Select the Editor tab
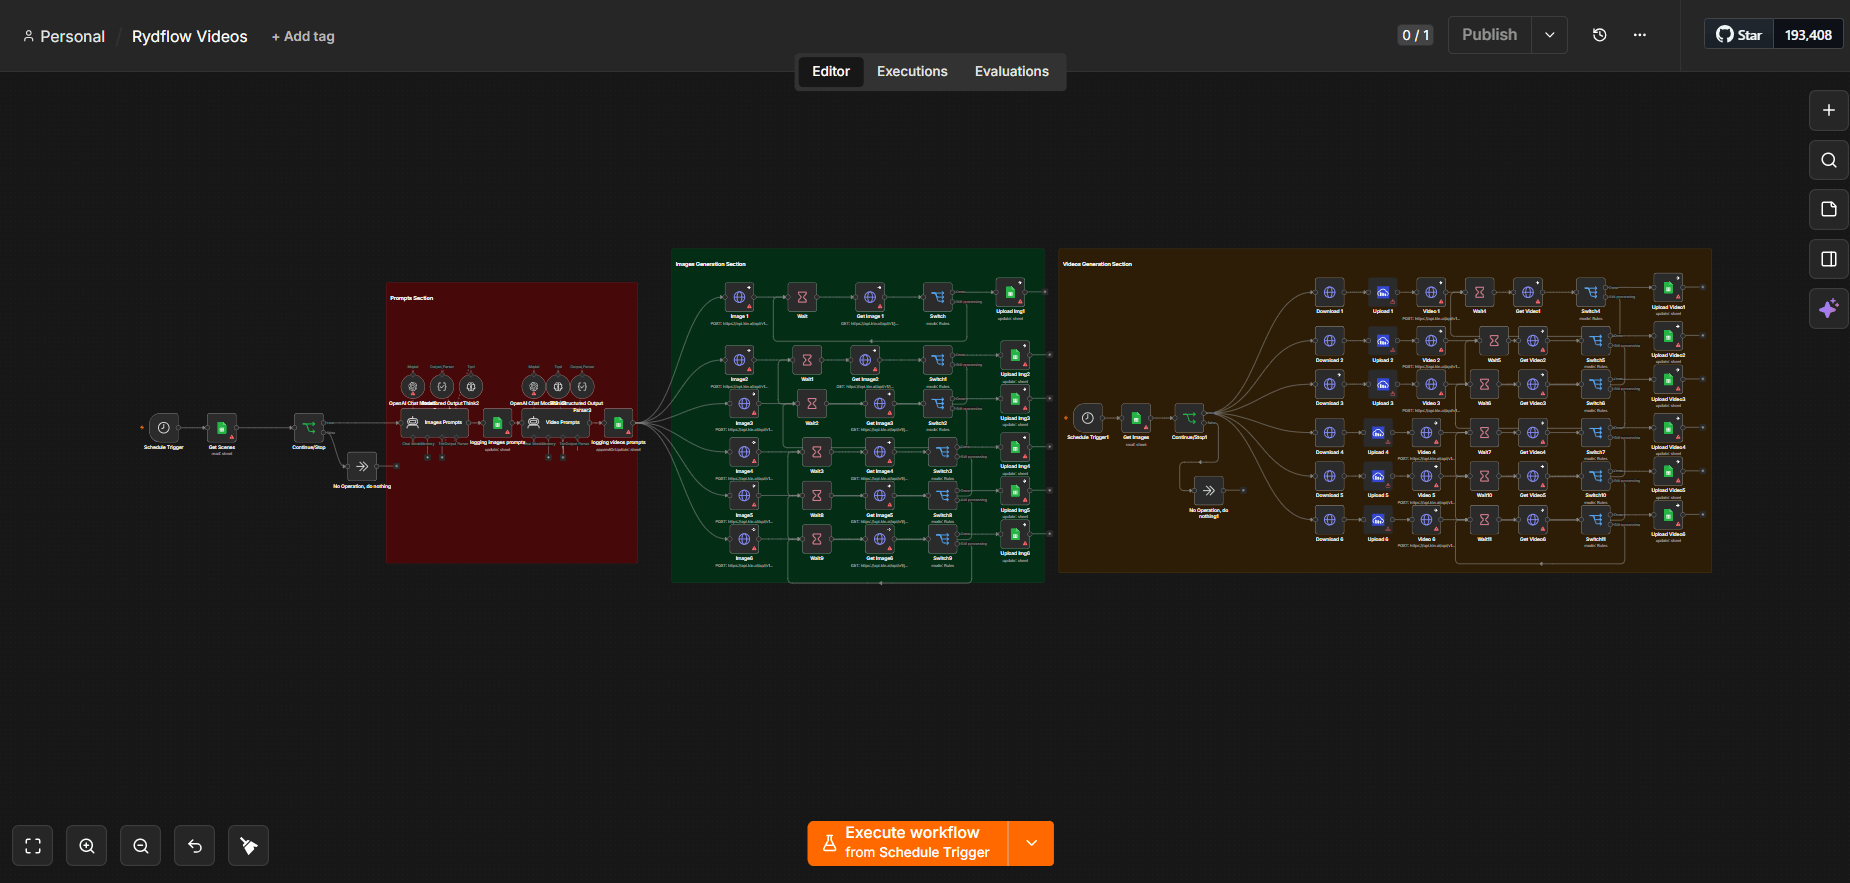Screen dimensions: 1850x883 pyautogui.click(x=831, y=71)
